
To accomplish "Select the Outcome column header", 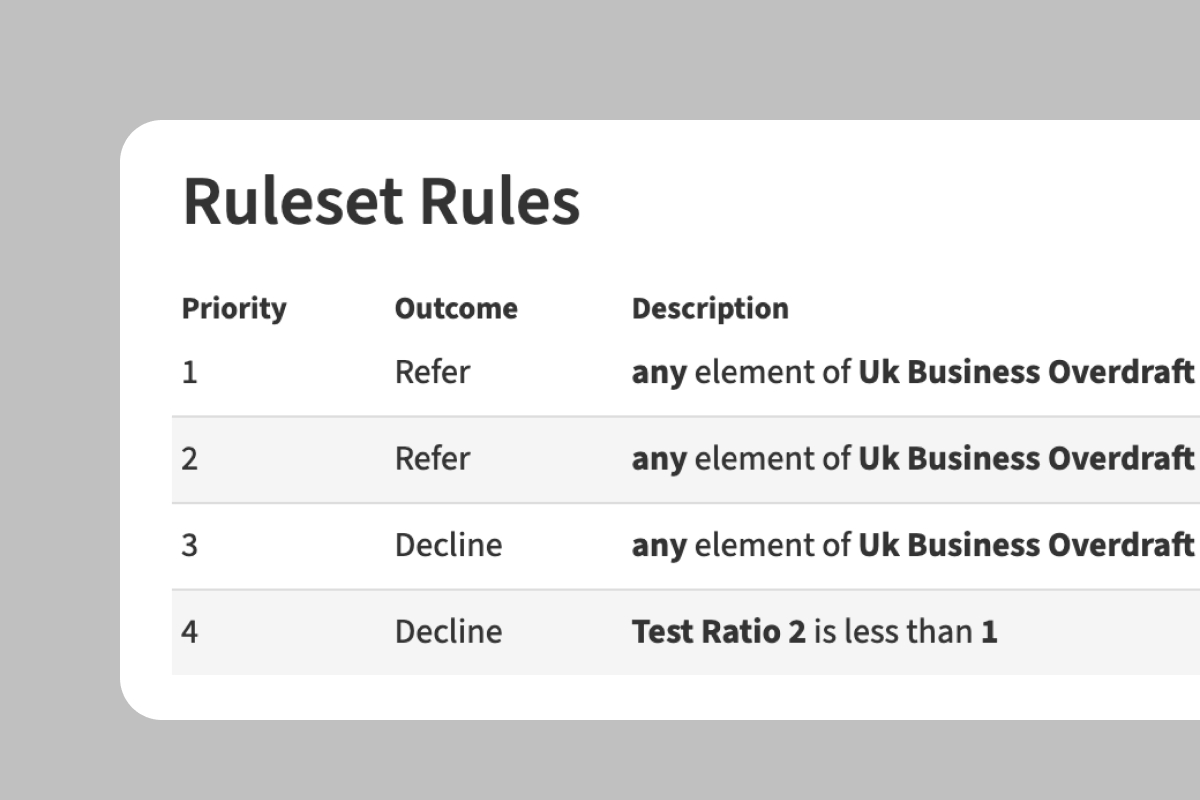I will click(x=456, y=309).
